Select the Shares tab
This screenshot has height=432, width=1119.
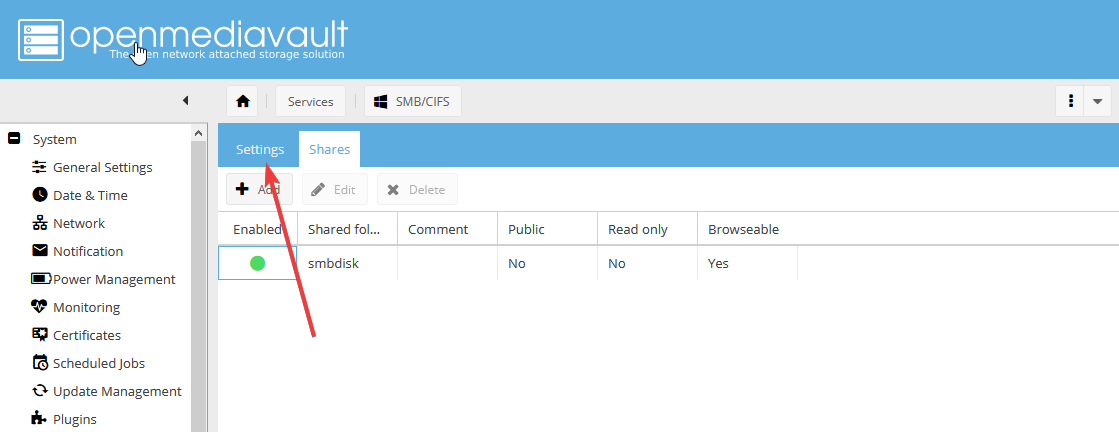click(329, 149)
